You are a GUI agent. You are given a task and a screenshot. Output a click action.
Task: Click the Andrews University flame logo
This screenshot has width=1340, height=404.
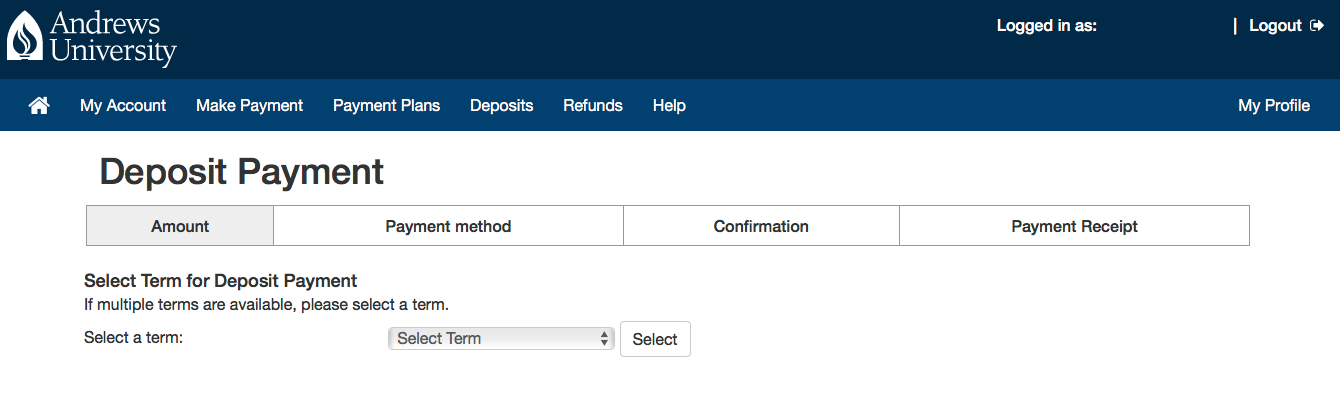pyautogui.click(x=25, y=37)
